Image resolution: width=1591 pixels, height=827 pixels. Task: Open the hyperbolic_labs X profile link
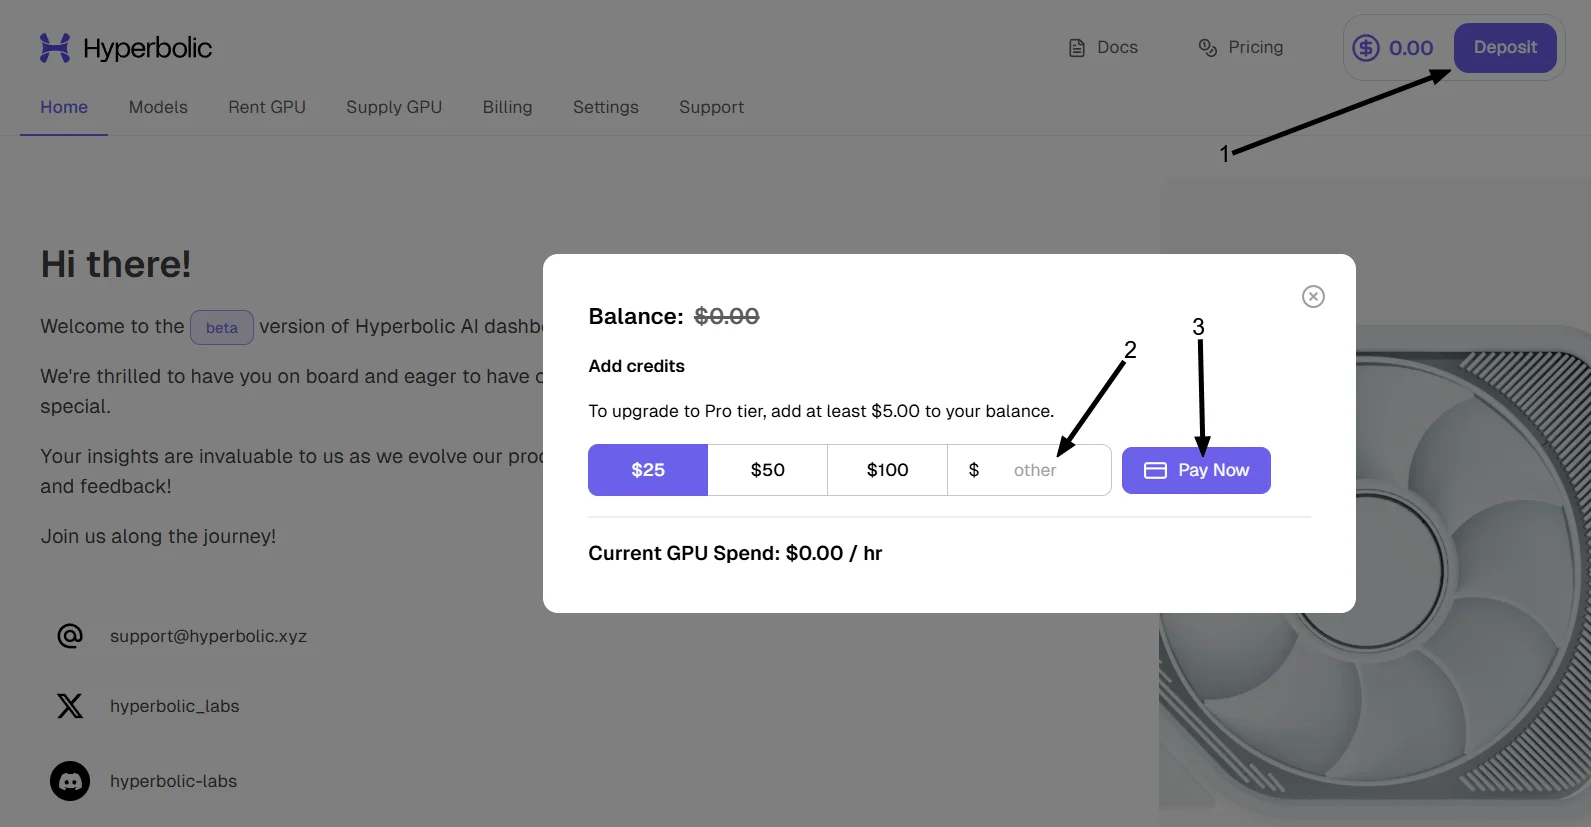coord(175,706)
